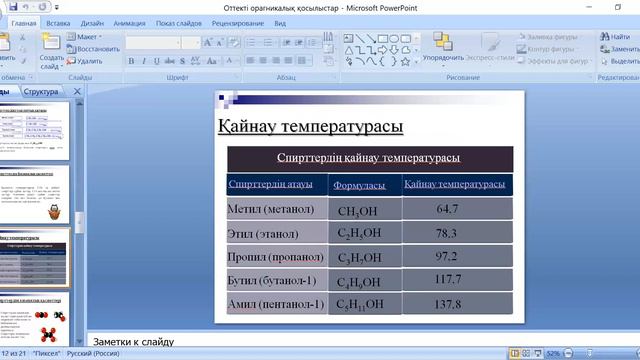Image resolution: width=640 pixels, height=360 pixels.
Task: Select the 5-Point Star shape
Action: [405, 62]
